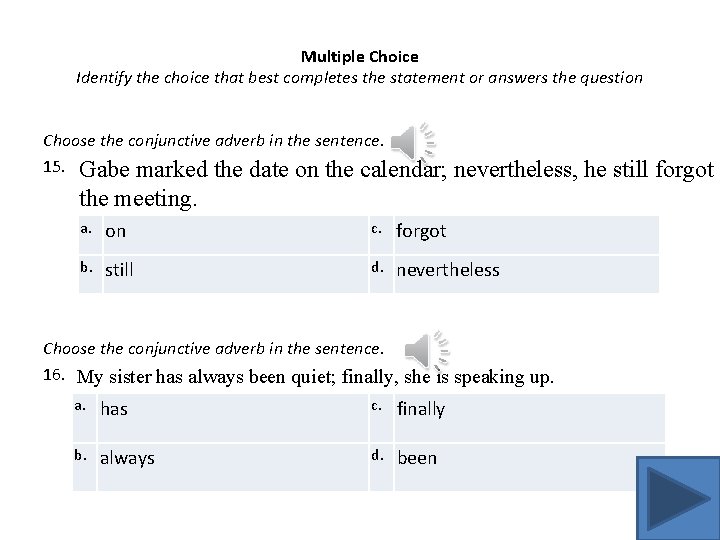Choose 'nevertheless' option in question 15
The height and width of the screenshot is (540, 720).
tap(448, 270)
